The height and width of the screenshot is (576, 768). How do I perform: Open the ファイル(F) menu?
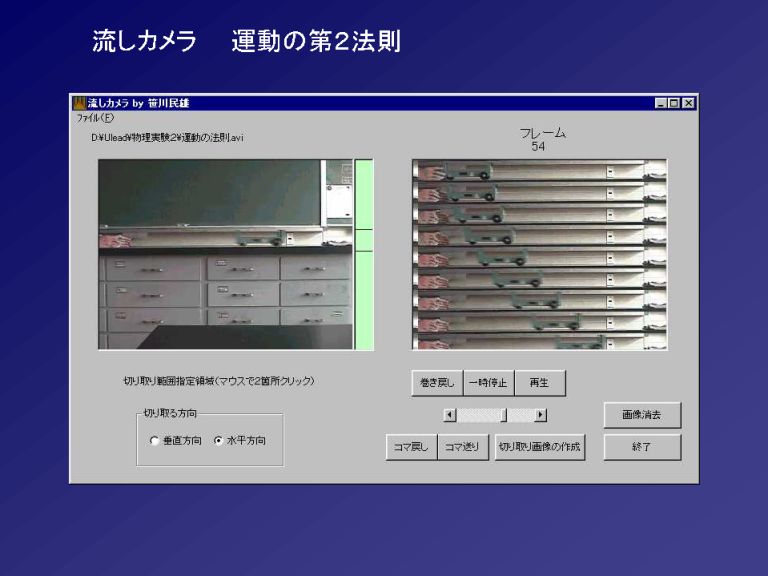[x=95, y=117]
